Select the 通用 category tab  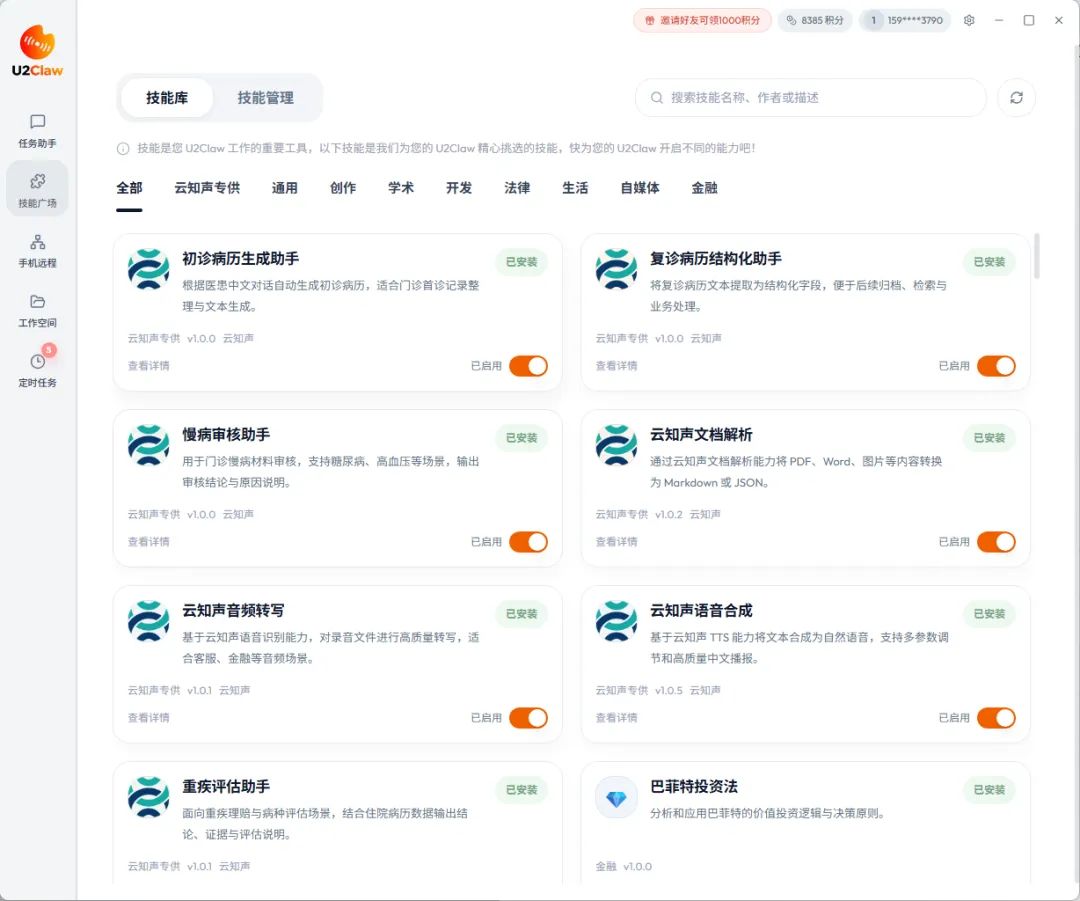coord(284,188)
